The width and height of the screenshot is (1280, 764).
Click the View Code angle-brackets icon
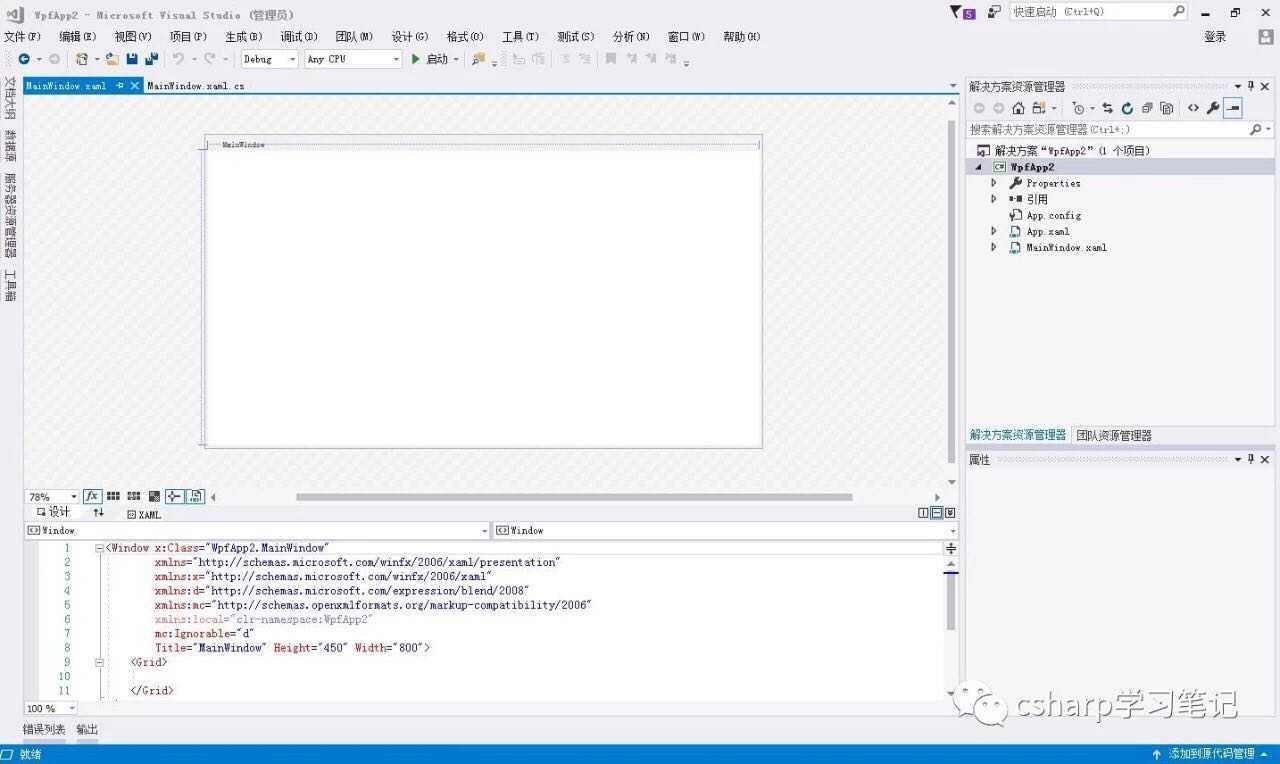click(1193, 108)
